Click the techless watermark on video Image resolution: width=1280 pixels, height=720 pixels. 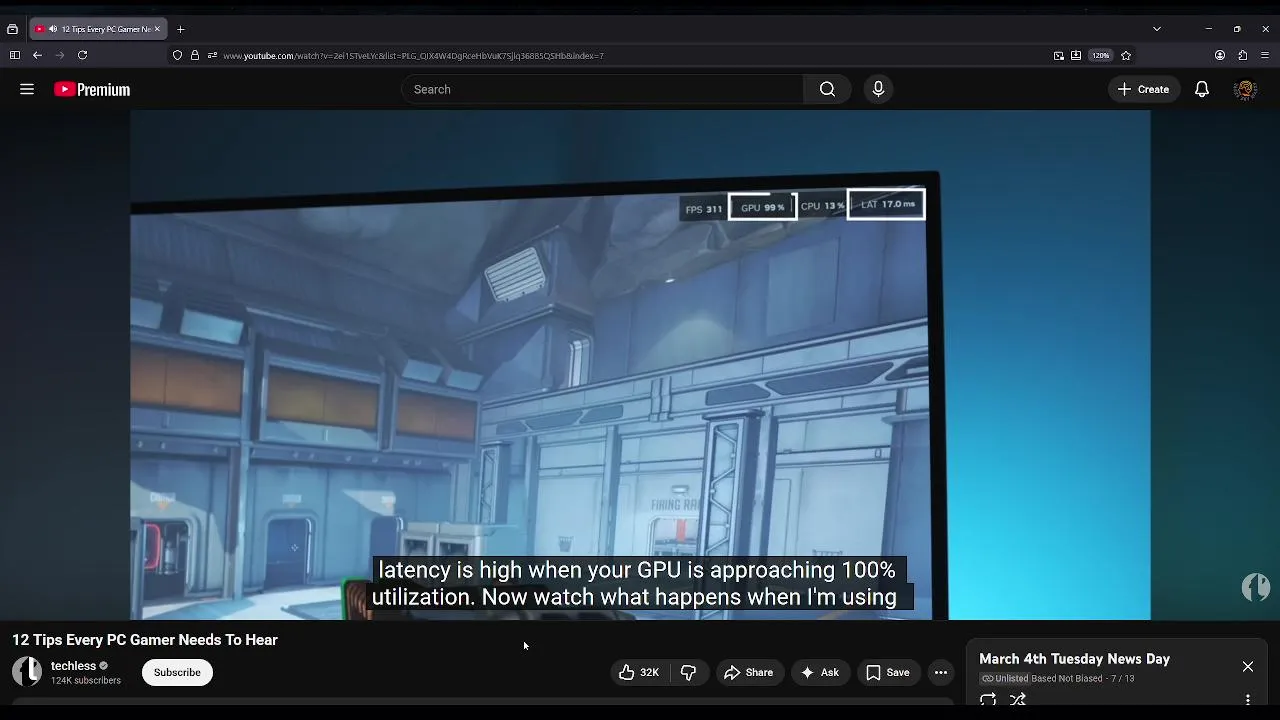point(1256,587)
